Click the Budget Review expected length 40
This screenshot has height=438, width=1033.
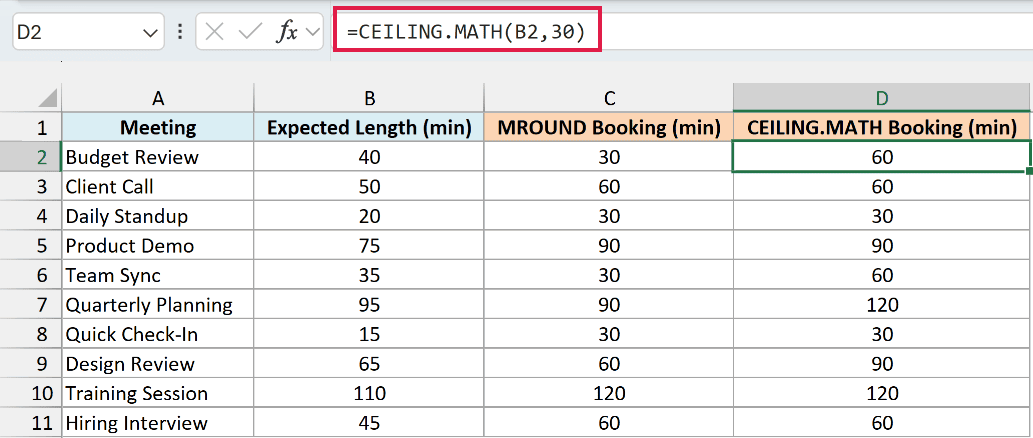click(x=370, y=157)
